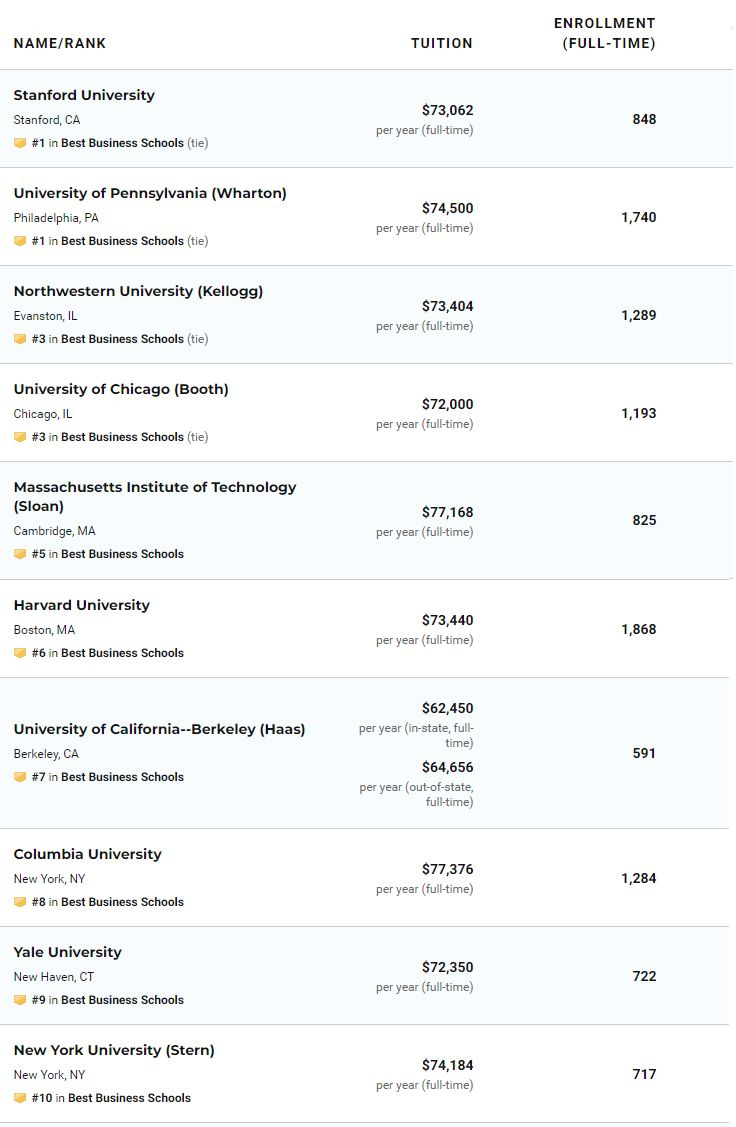
Task: Open the Harvard University school name link
Action: point(82,605)
